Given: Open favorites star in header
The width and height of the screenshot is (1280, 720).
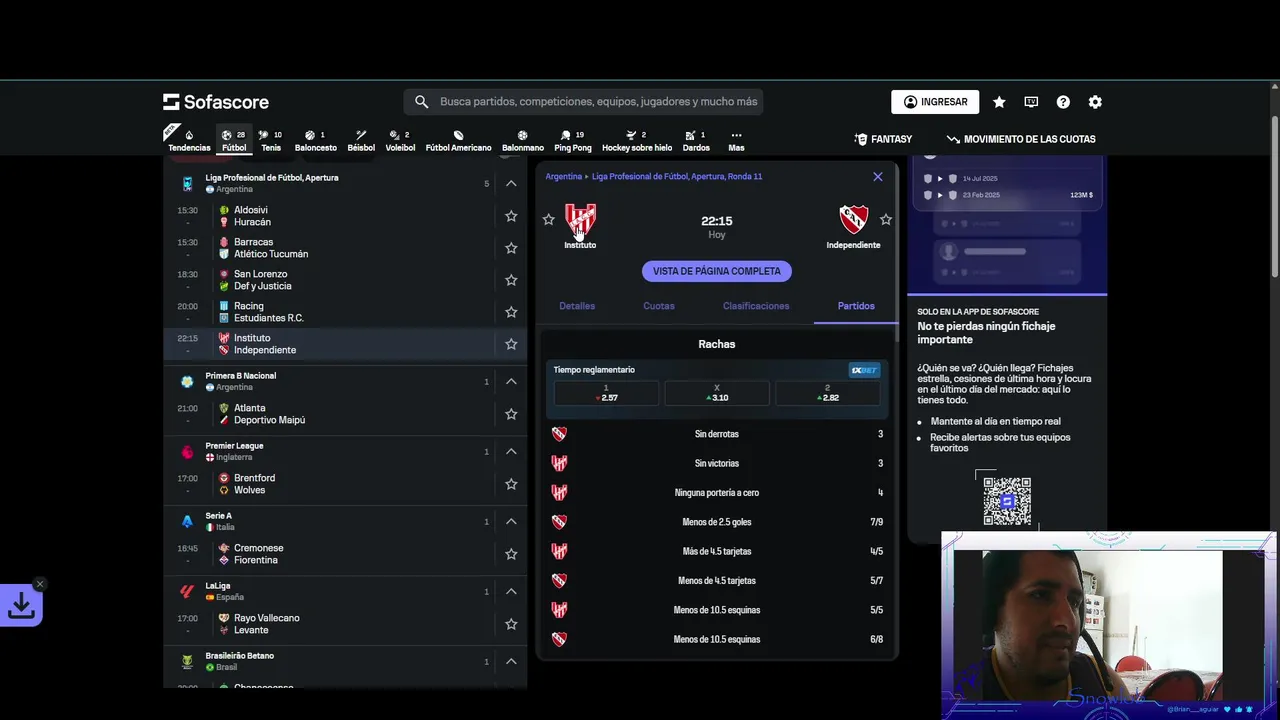Looking at the screenshot, I should [x=999, y=102].
